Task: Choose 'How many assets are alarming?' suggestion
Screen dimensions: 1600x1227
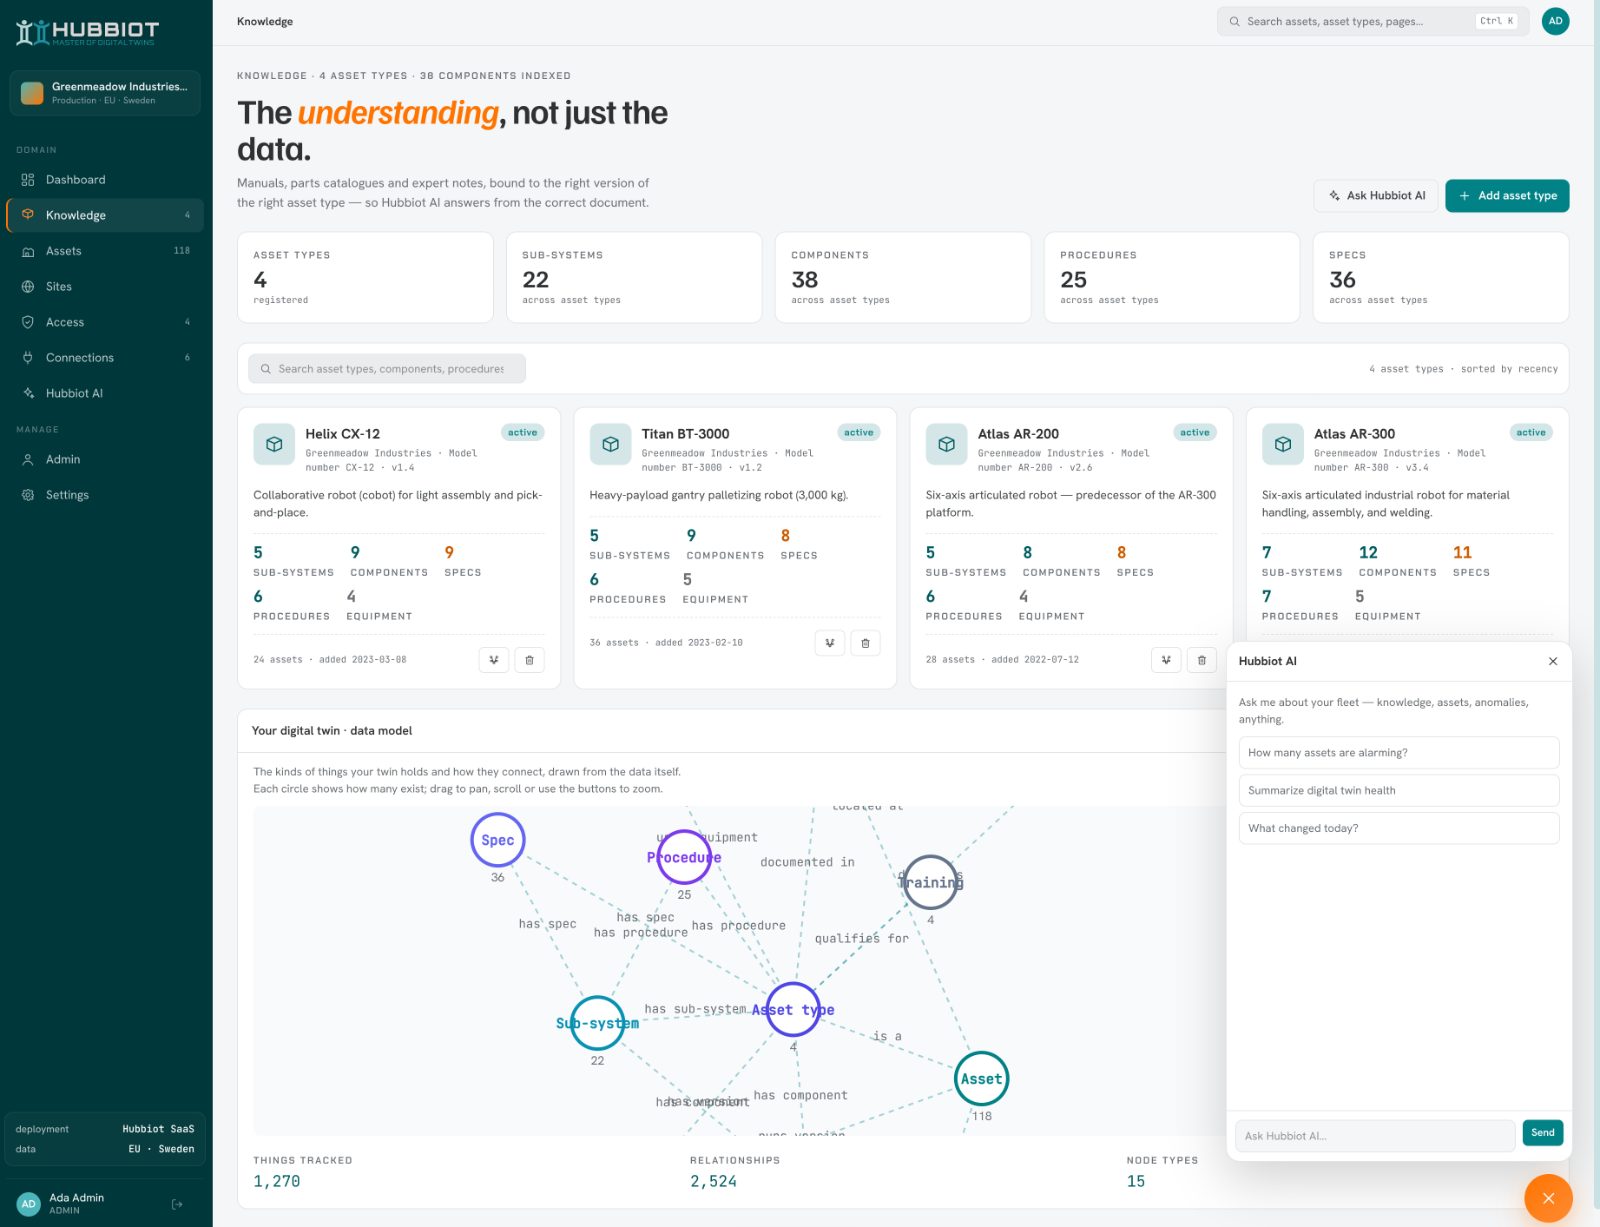Action: (x=1399, y=753)
